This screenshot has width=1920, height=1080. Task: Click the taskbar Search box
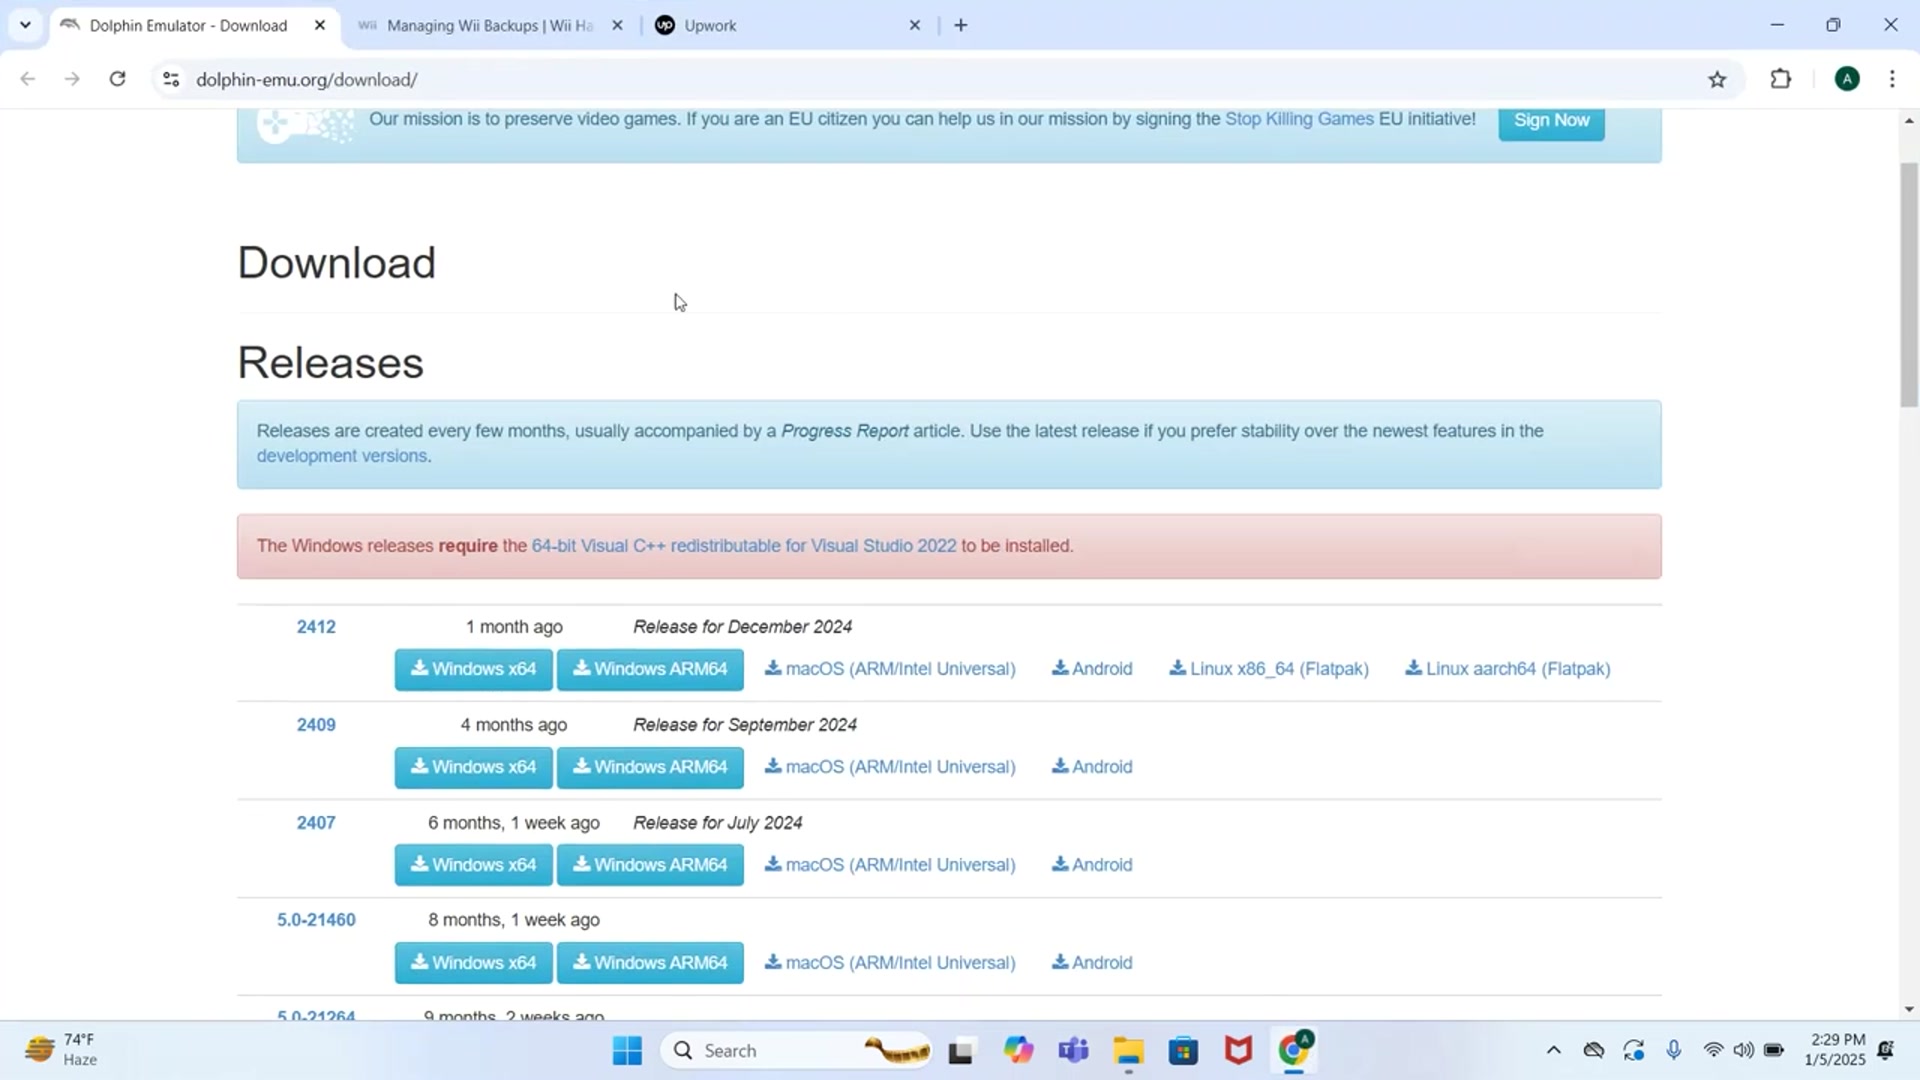click(795, 1051)
